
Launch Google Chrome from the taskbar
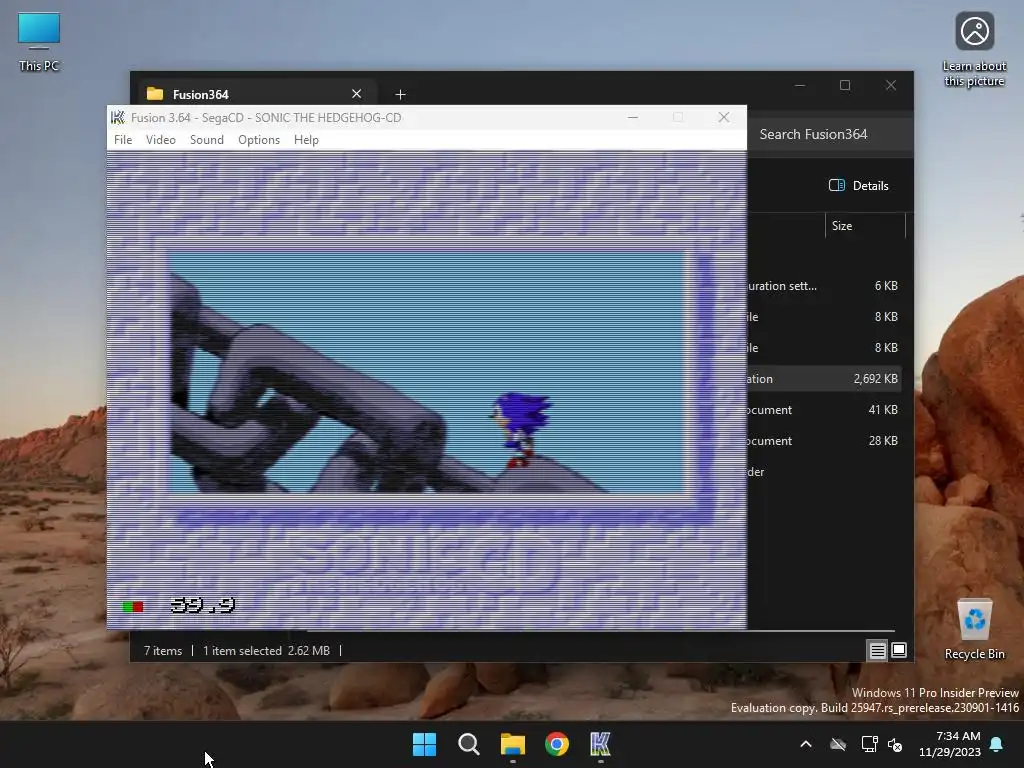(x=557, y=744)
